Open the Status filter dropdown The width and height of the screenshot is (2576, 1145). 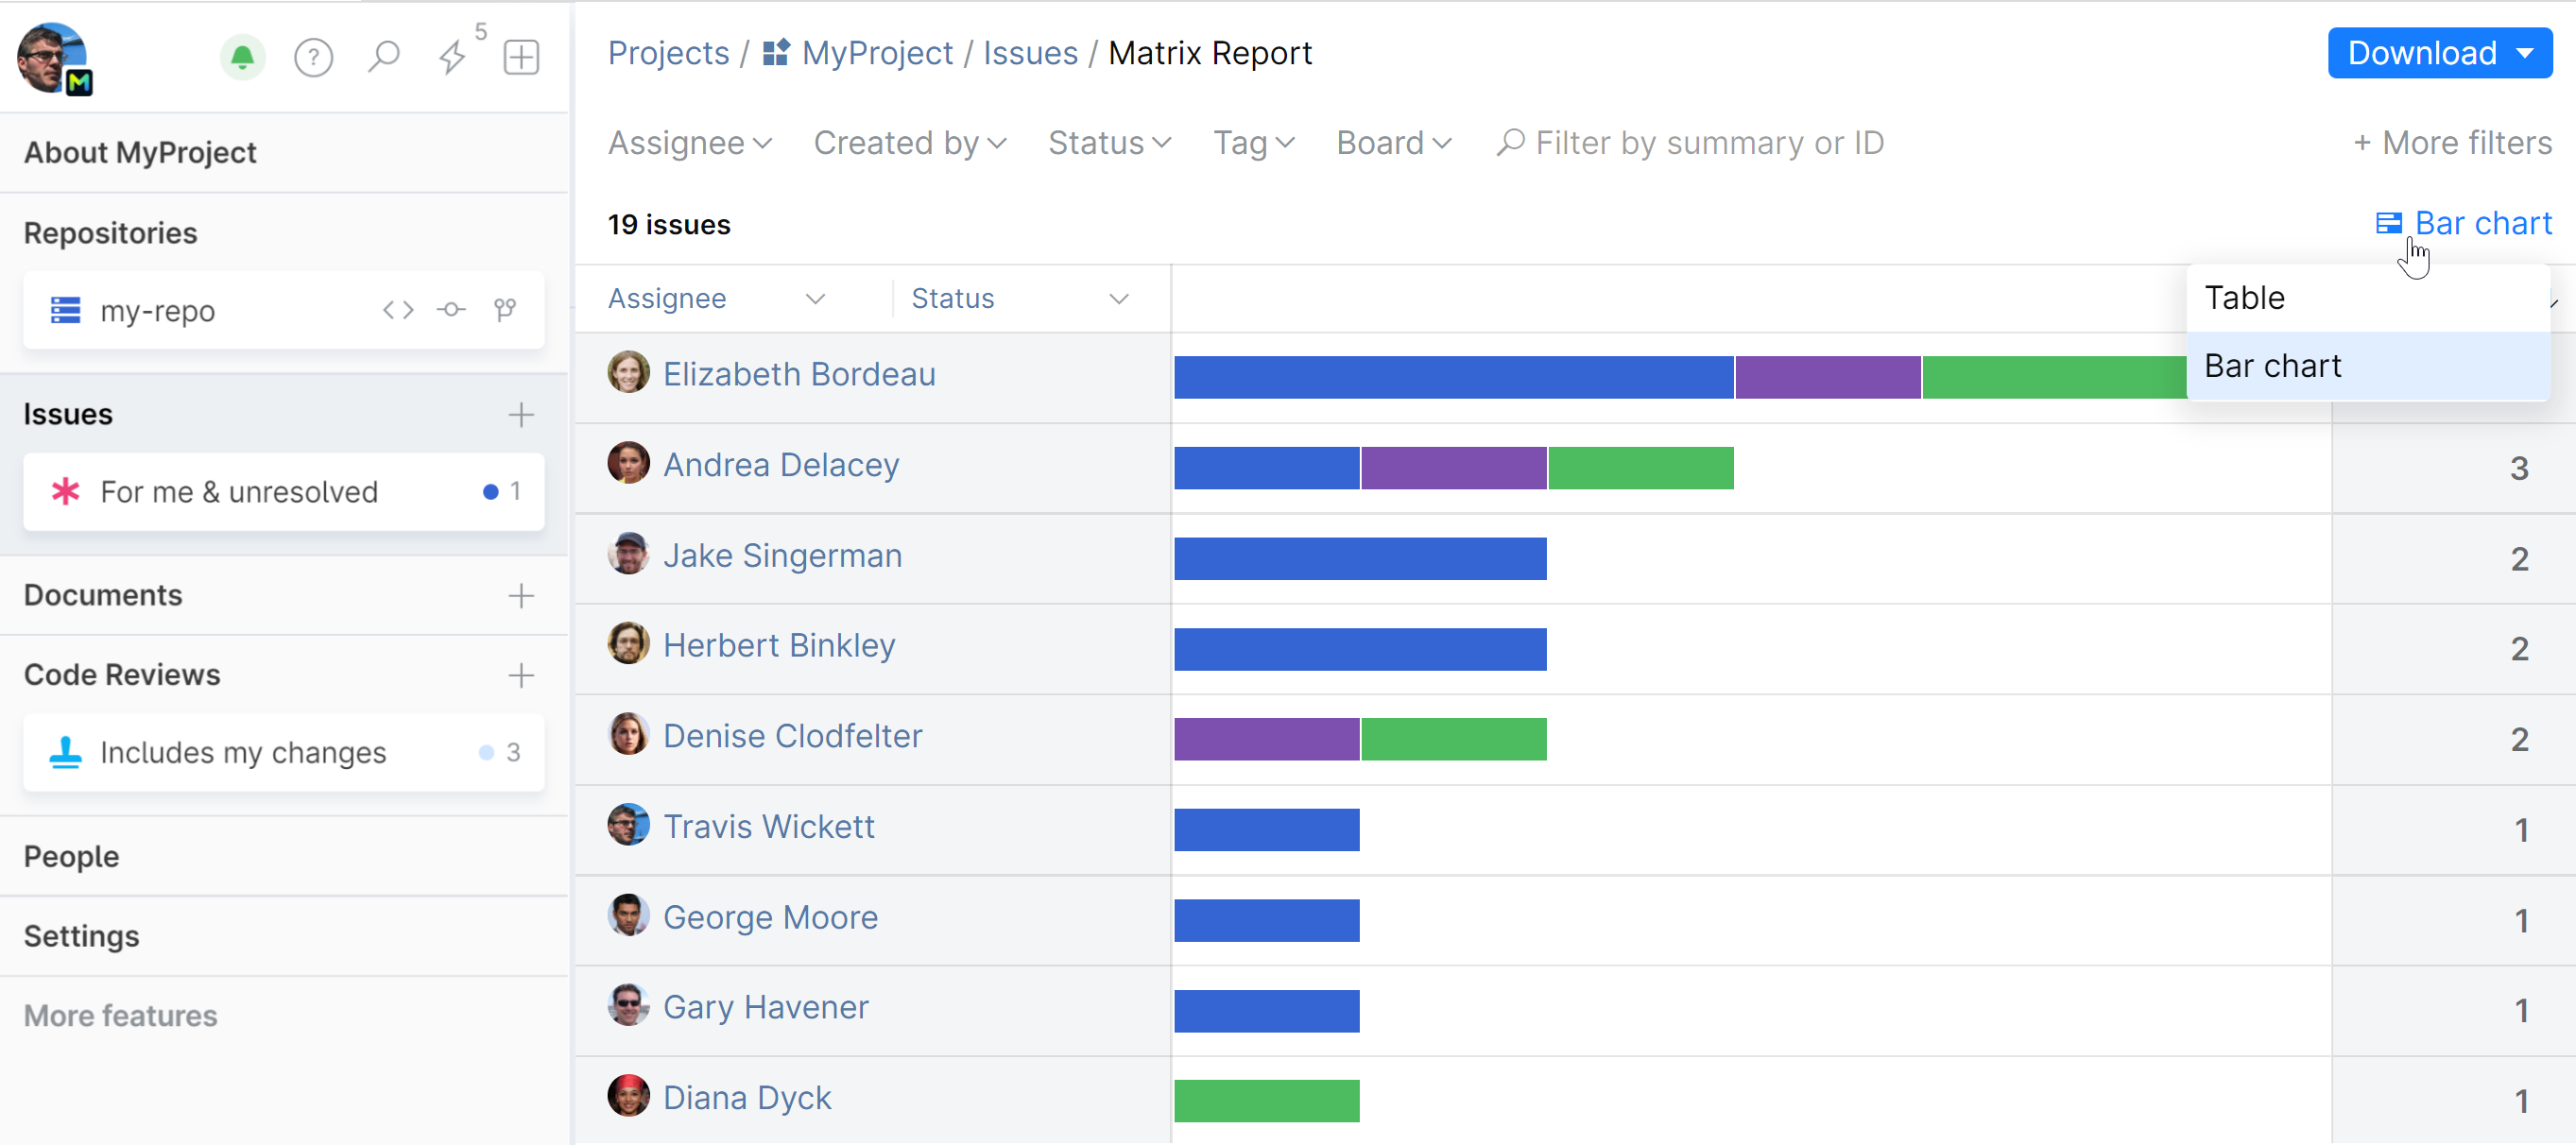click(1109, 143)
